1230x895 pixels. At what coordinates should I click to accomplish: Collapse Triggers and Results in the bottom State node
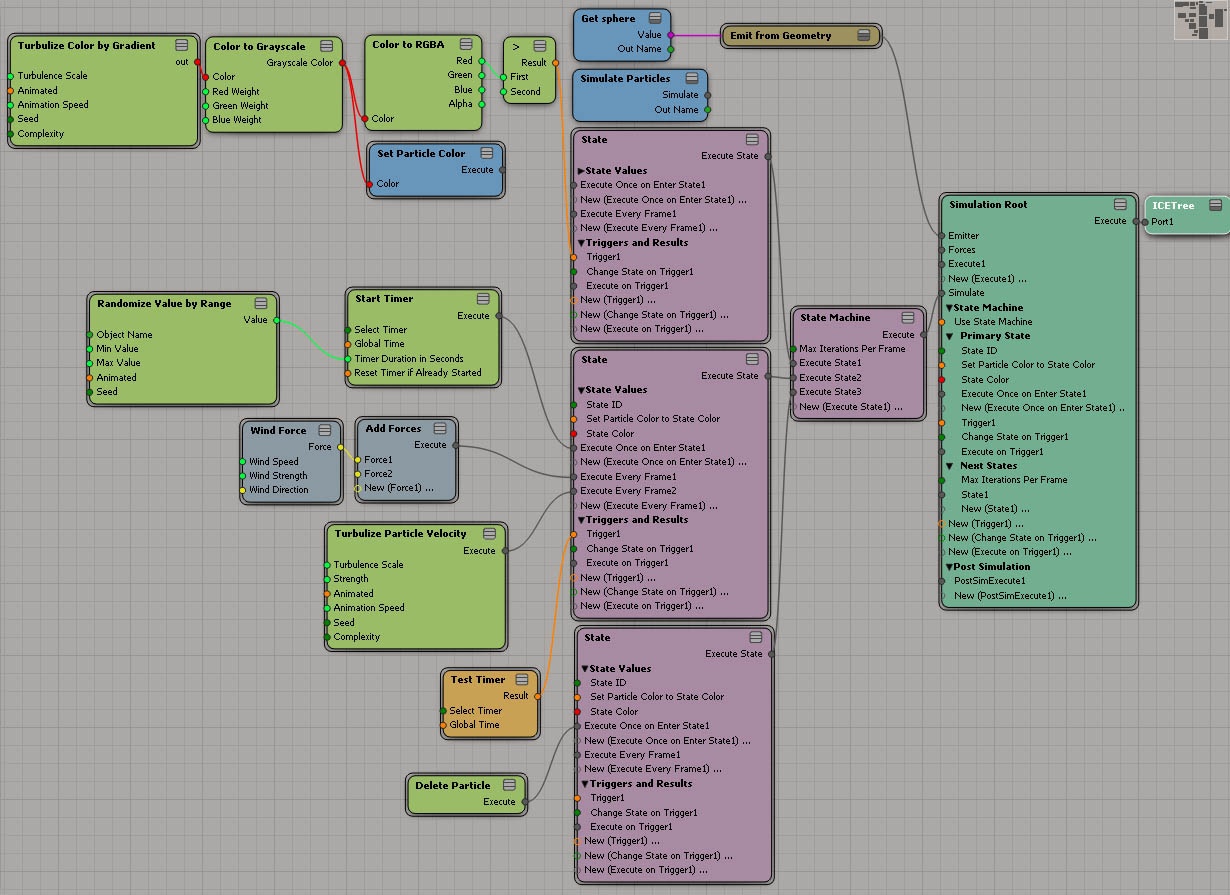pos(585,784)
